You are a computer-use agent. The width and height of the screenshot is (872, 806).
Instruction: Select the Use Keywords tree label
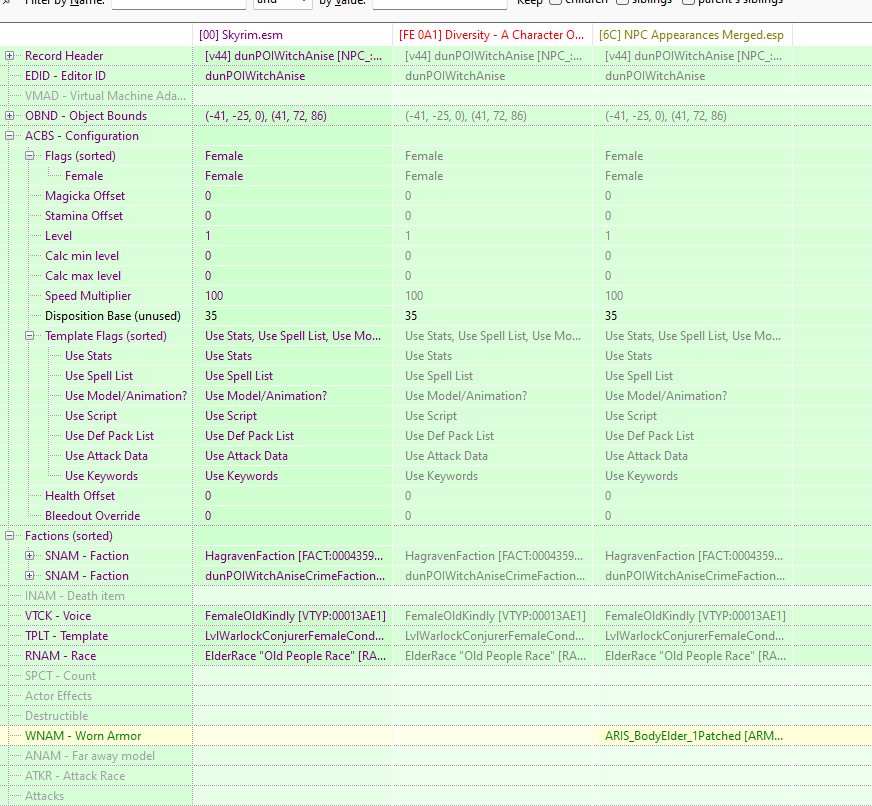101,476
